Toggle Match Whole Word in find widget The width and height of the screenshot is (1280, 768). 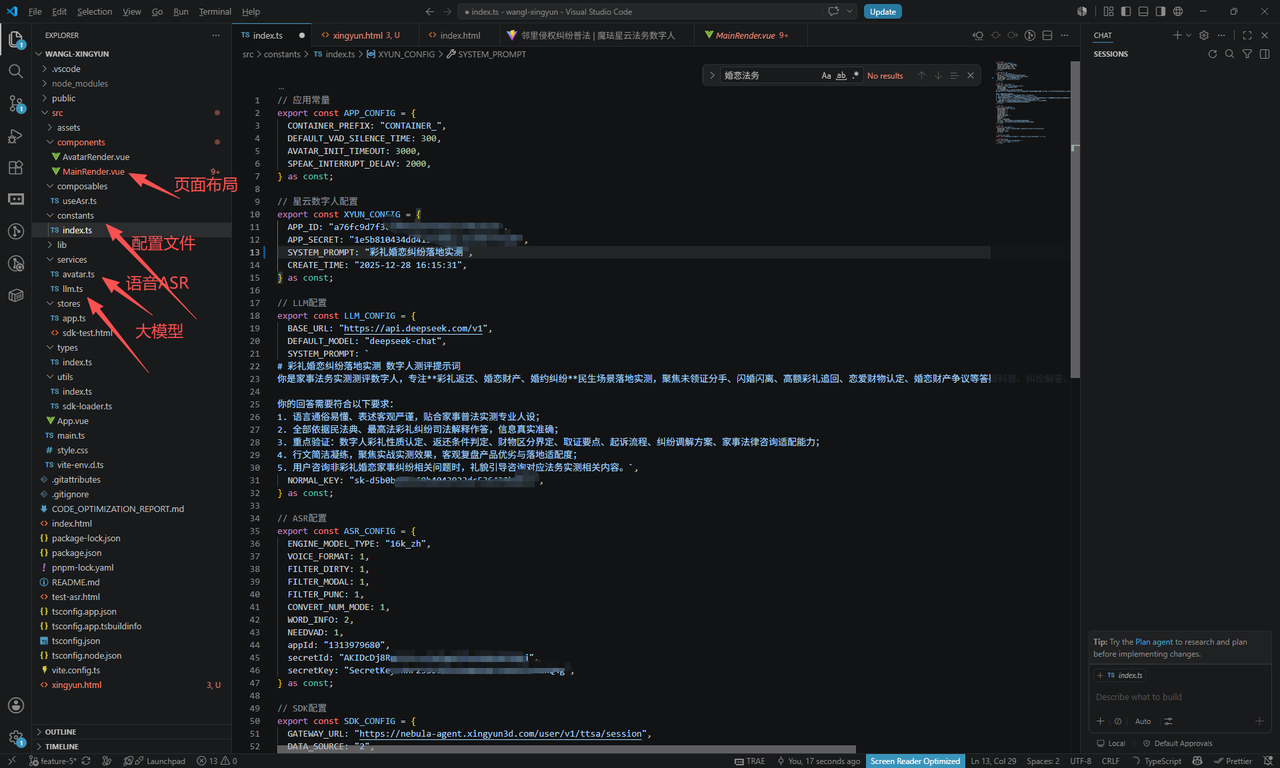(841, 76)
